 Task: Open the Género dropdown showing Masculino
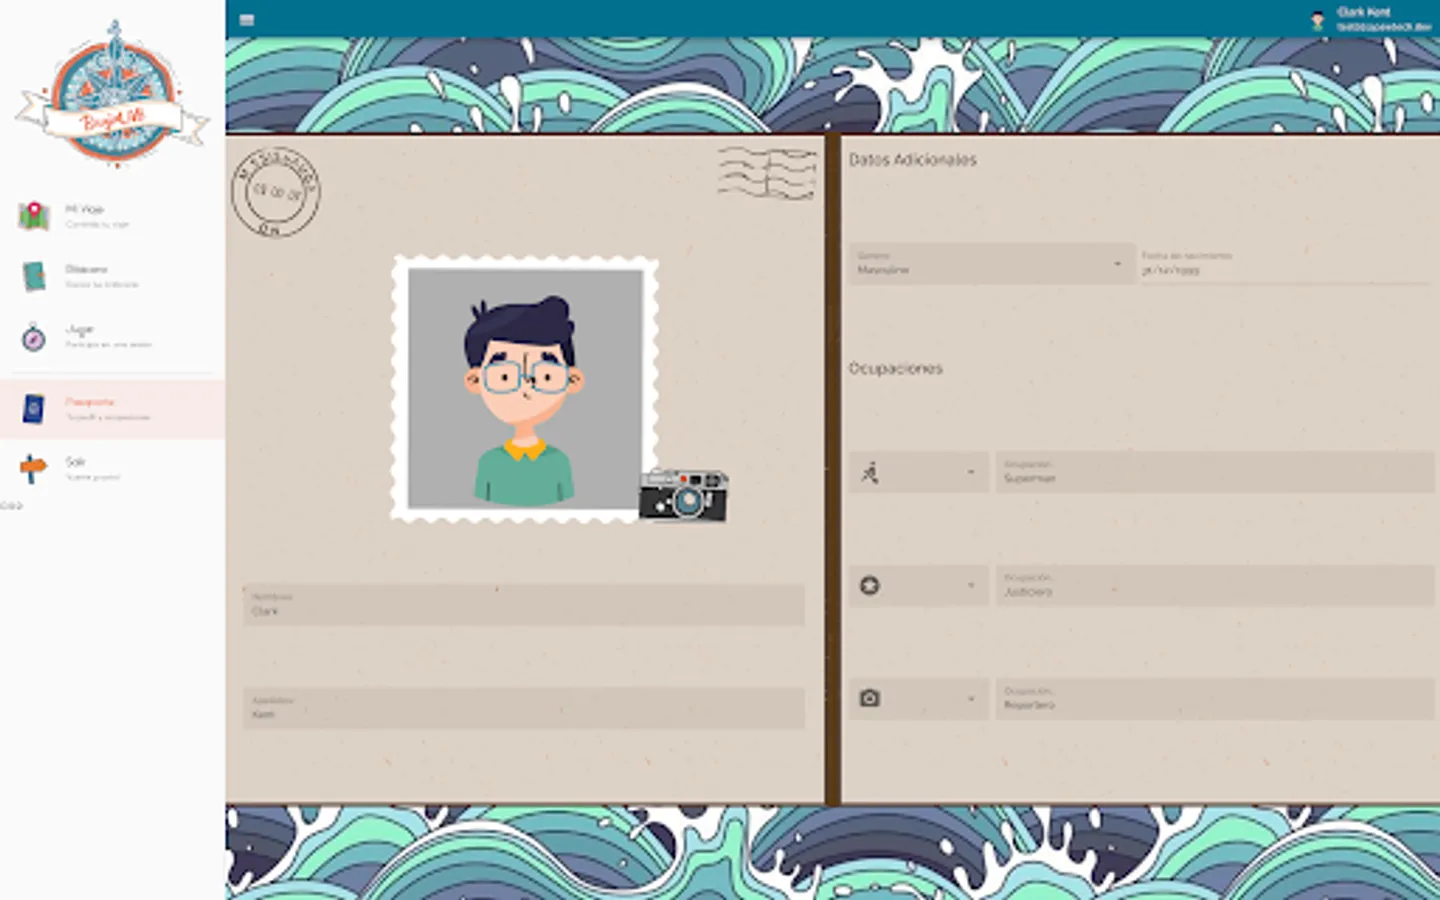tap(991, 264)
